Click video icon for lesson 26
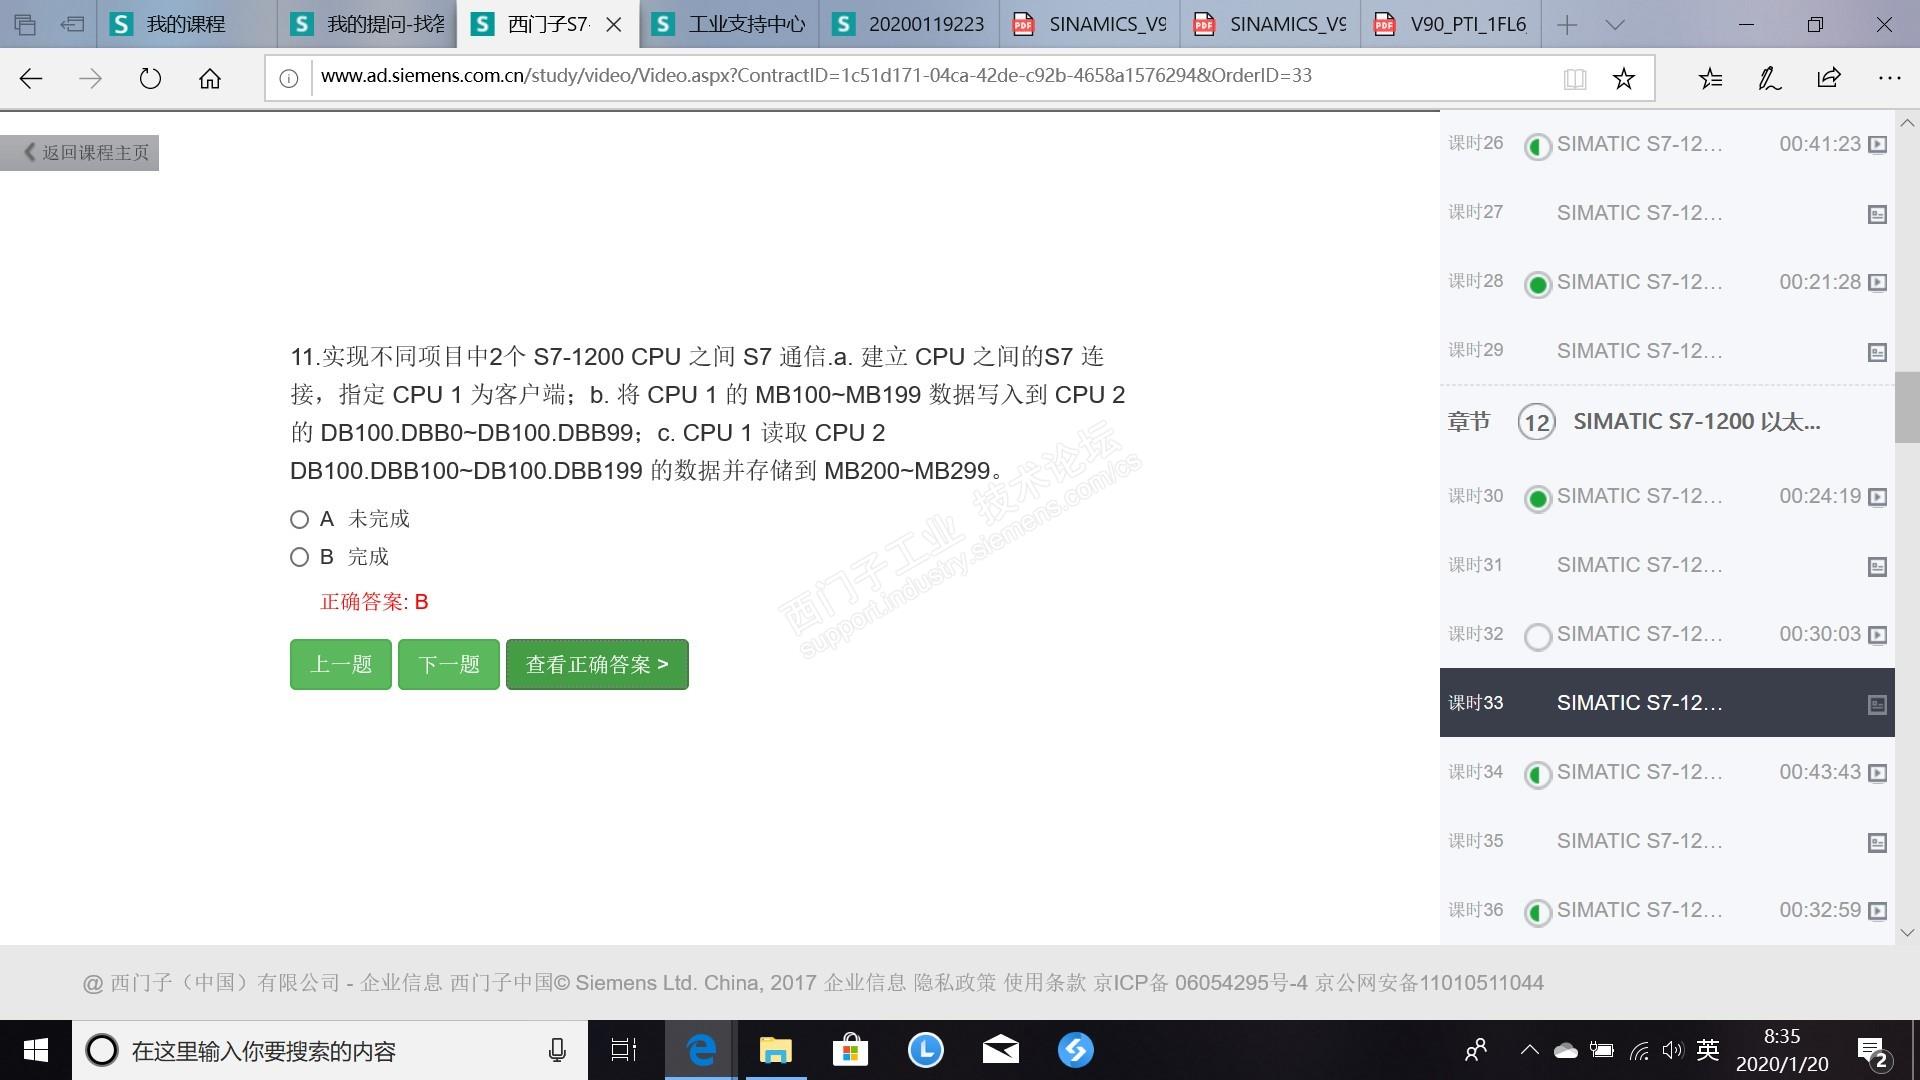 point(1878,144)
